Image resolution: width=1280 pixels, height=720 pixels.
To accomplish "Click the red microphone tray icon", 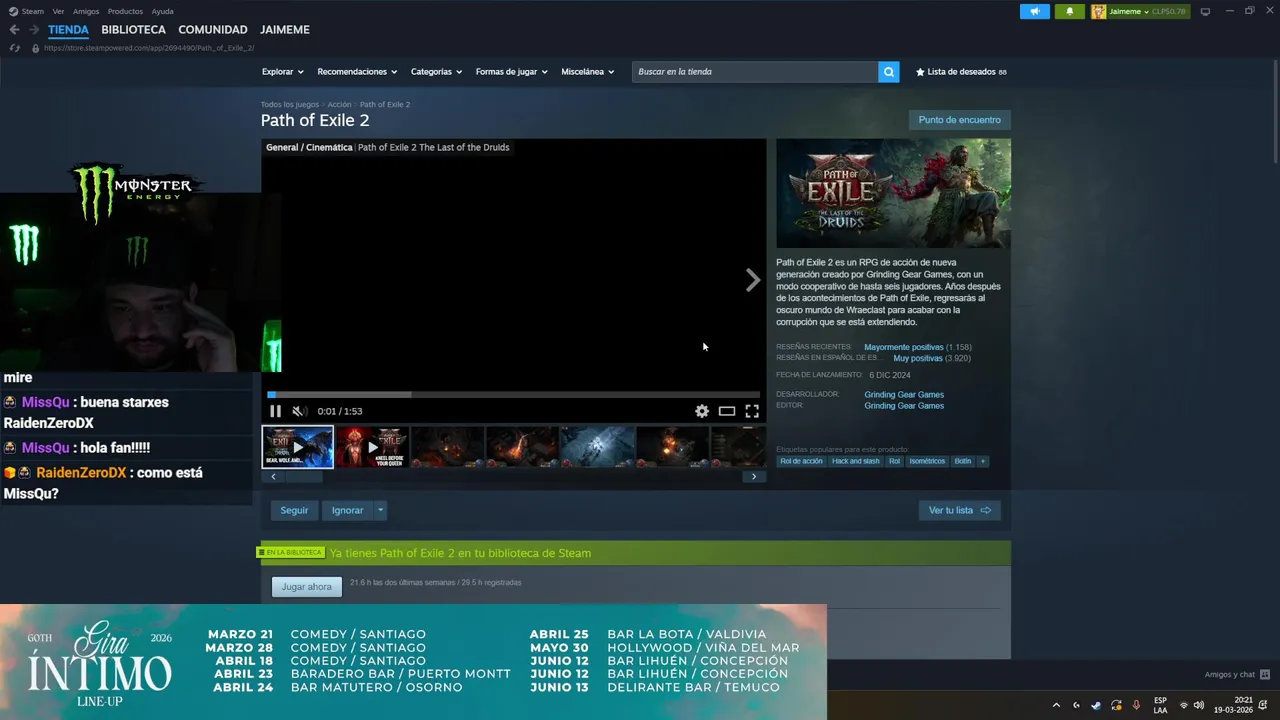I will point(1136,705).
